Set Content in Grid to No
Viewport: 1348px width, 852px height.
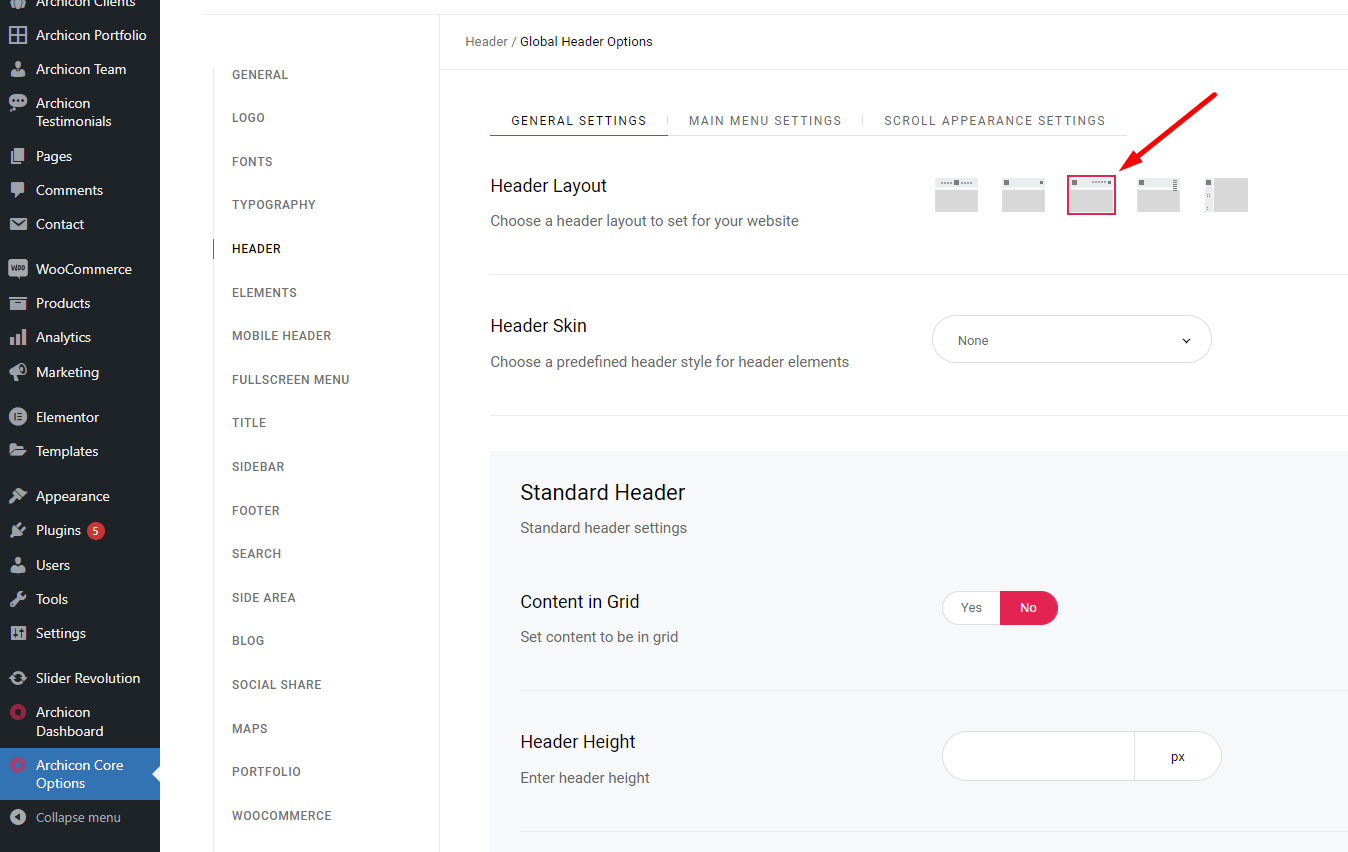(x=1028, y=608)
